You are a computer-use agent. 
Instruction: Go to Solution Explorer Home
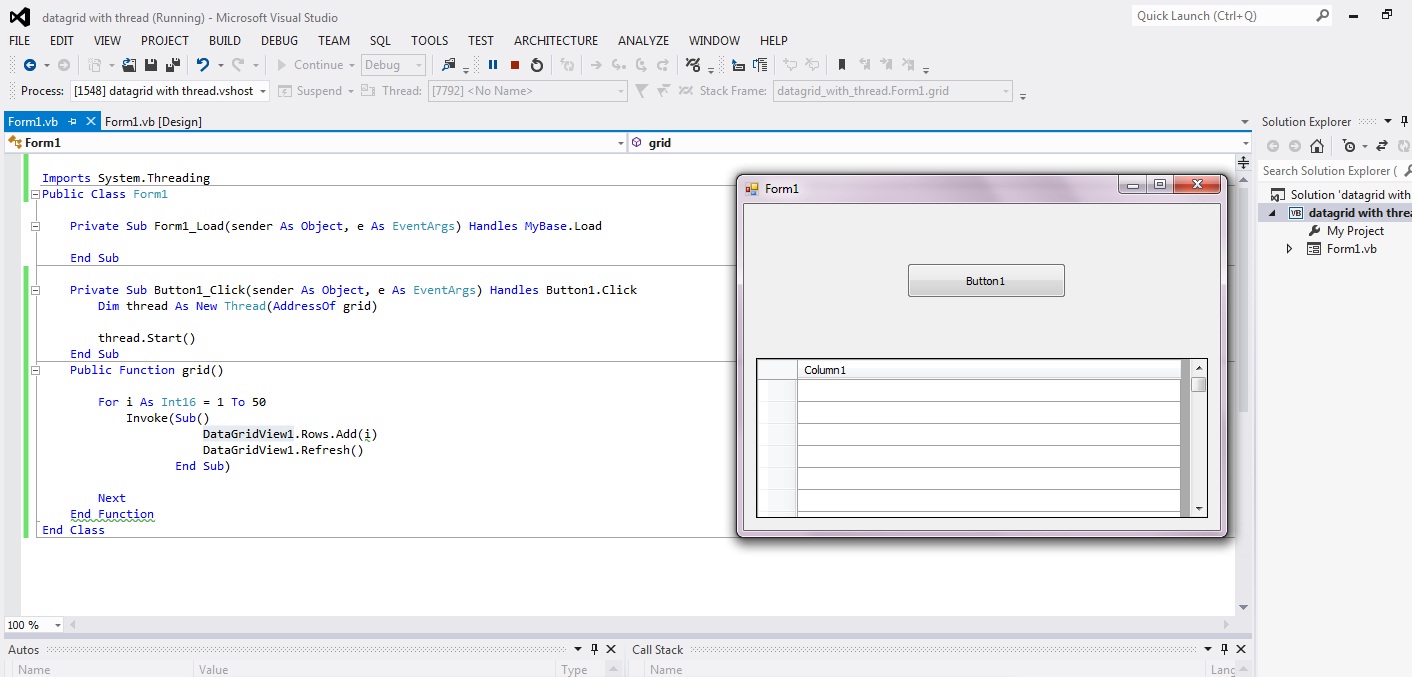point(1317,146)
